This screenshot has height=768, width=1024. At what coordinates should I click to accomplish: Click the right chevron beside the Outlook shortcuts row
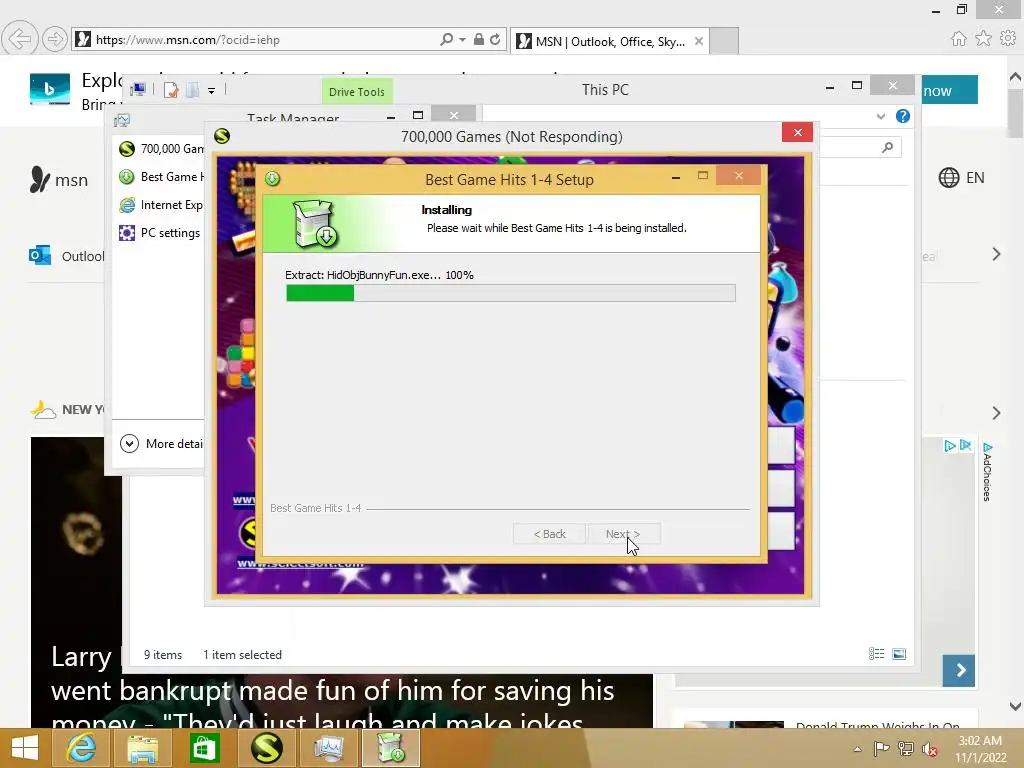(x=996, y=254)
